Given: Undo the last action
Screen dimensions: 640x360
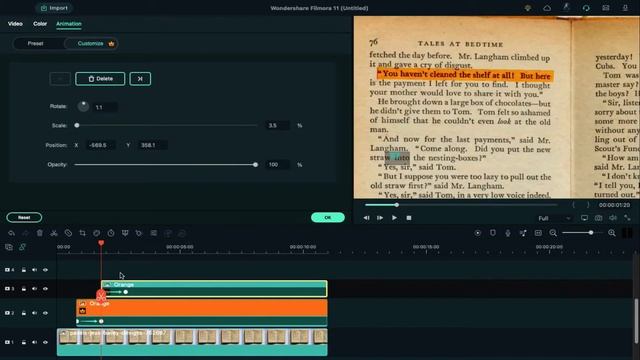Looking at the screenshot, I should tap(11, 233).
